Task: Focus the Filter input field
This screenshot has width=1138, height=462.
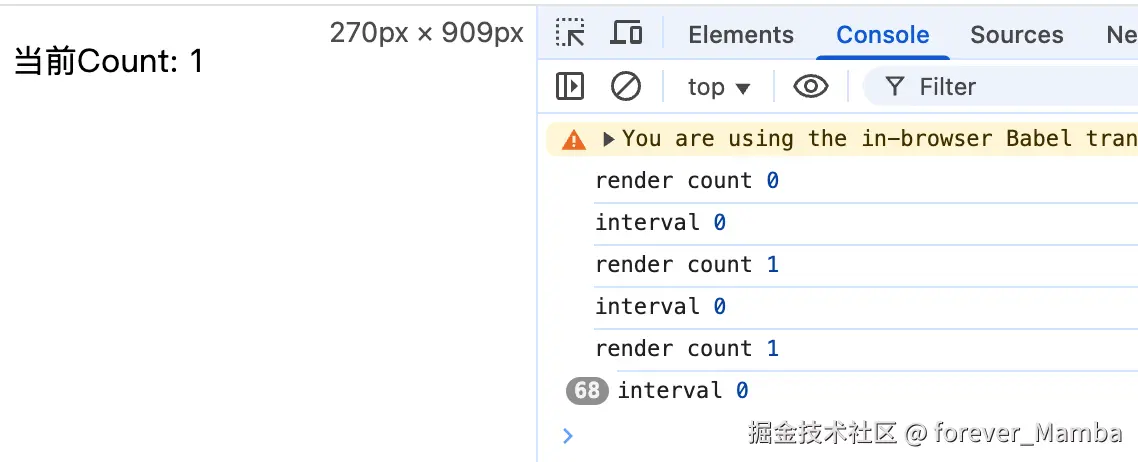Action: [x=1002, y=87]
